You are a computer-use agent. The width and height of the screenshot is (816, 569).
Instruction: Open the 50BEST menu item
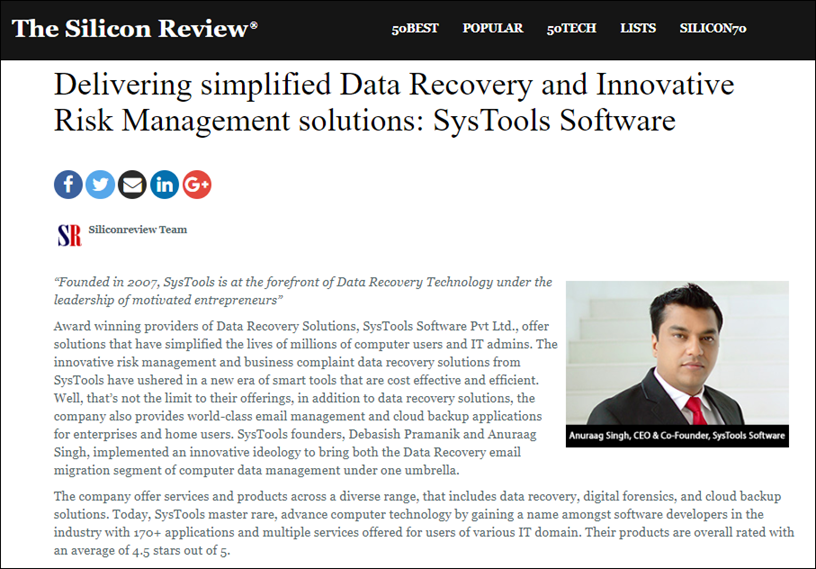[415, 28]
